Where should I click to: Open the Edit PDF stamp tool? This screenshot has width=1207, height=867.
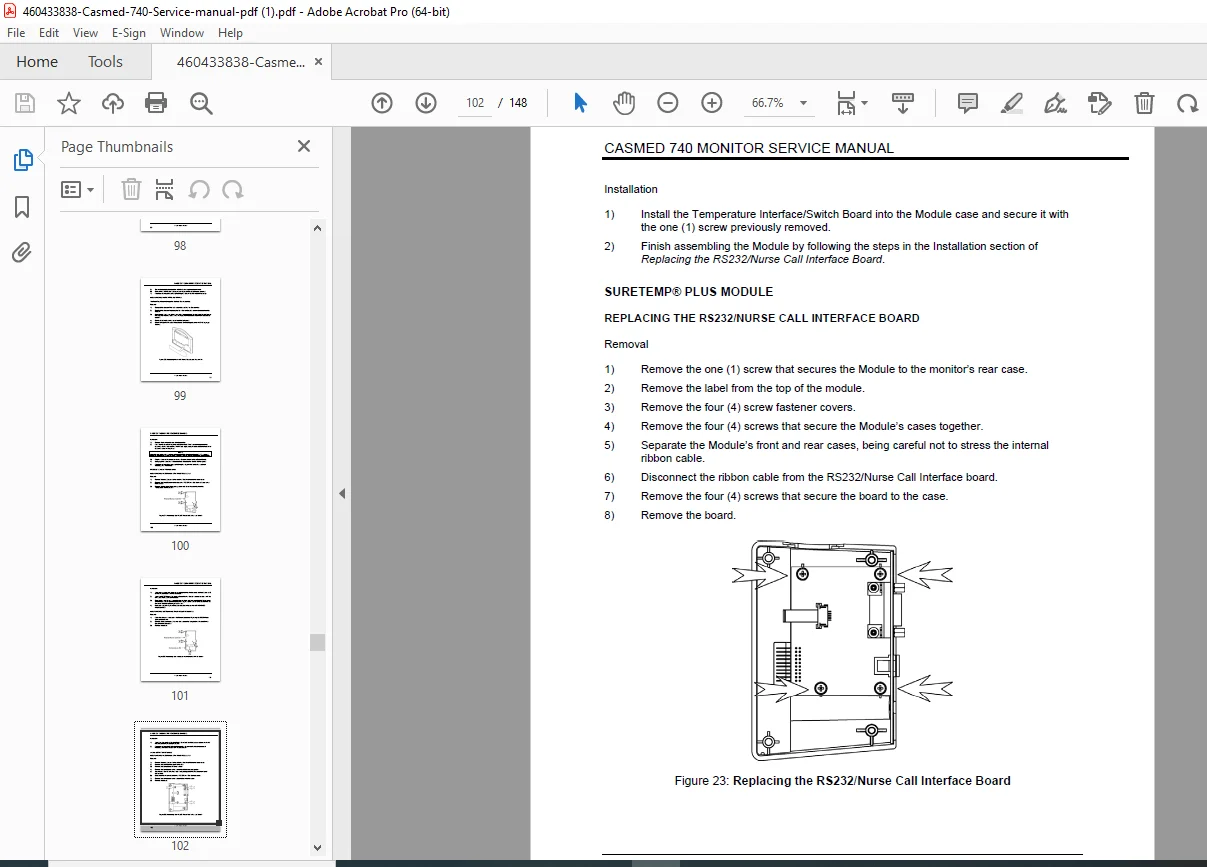tap(1100, 103)
